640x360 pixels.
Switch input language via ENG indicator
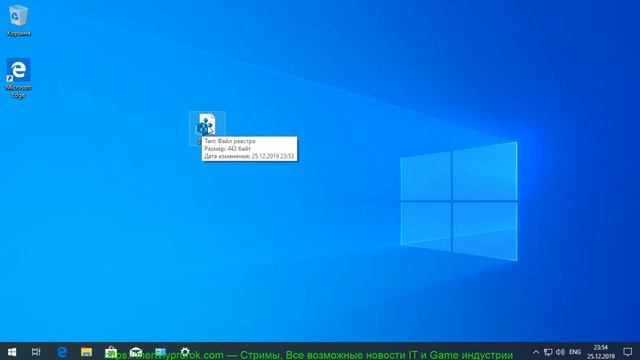coord(575,352)
